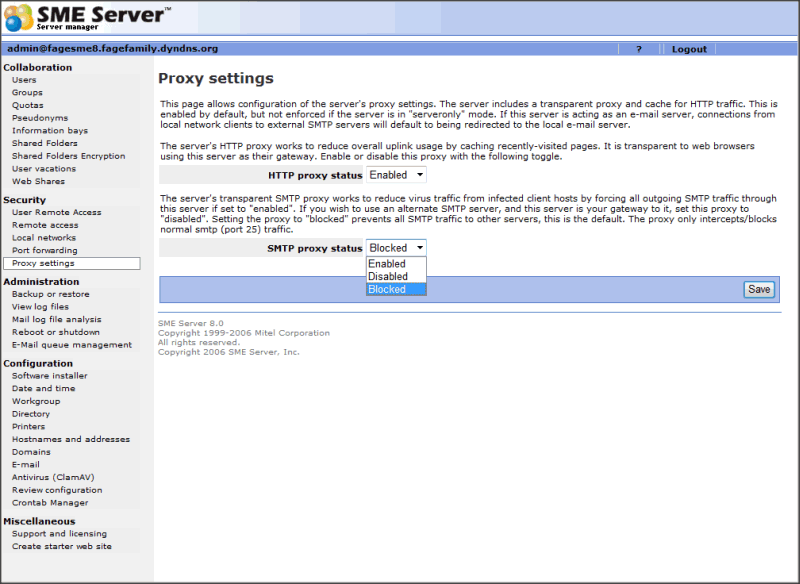
Task: Save the proxy settings
Action: point(759,289)
